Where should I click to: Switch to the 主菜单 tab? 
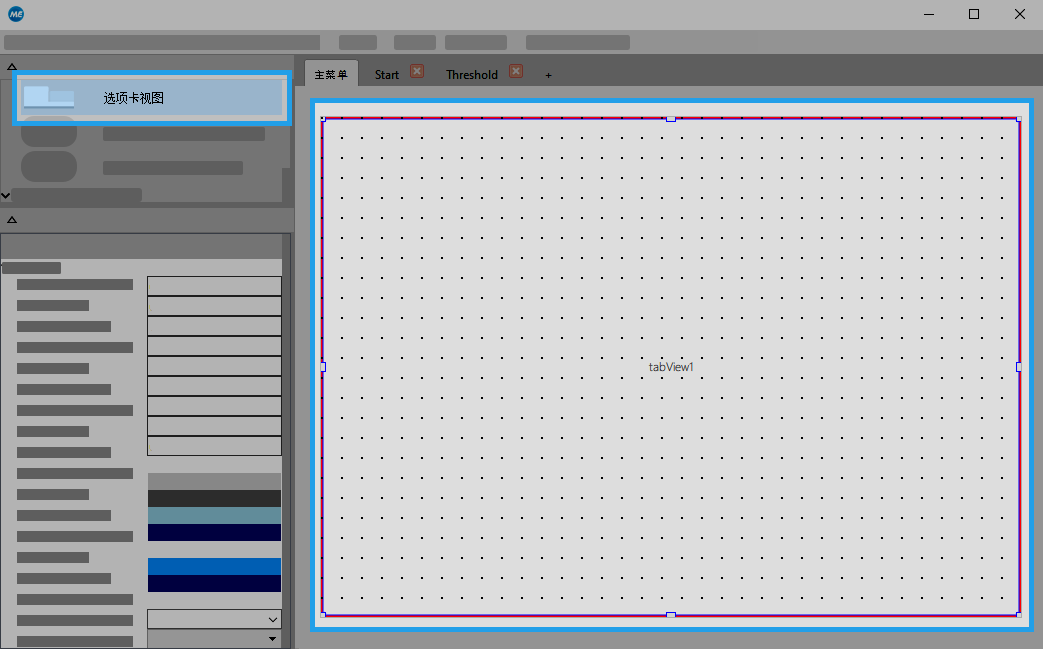click(331, 75)
